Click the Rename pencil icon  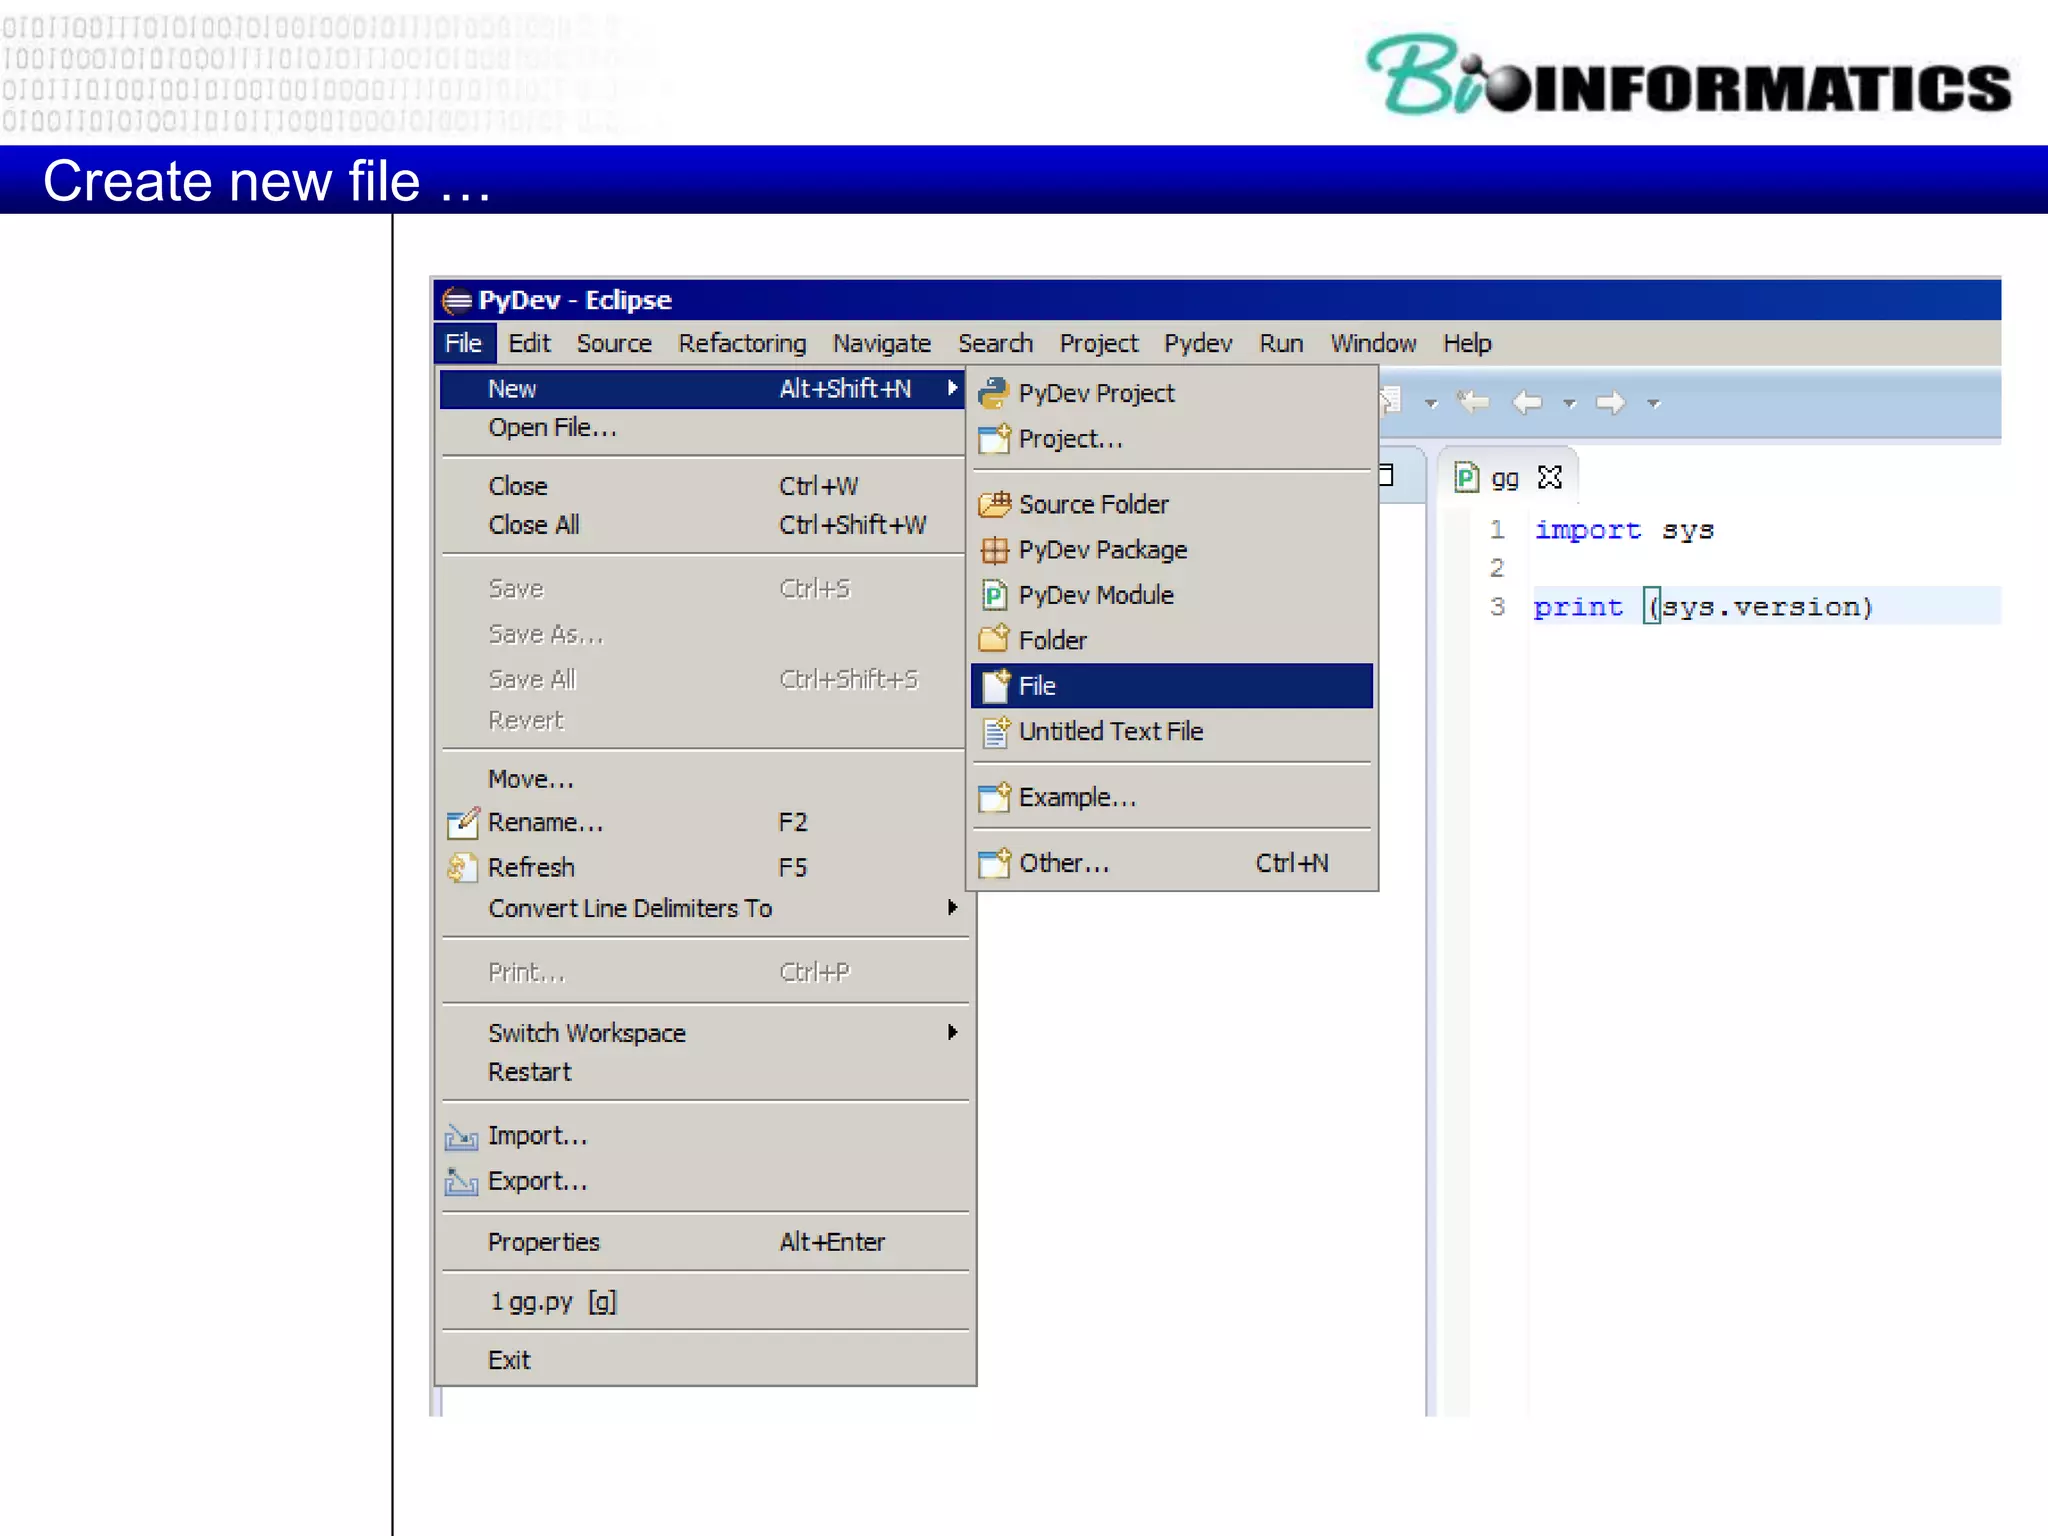(462, 823)
